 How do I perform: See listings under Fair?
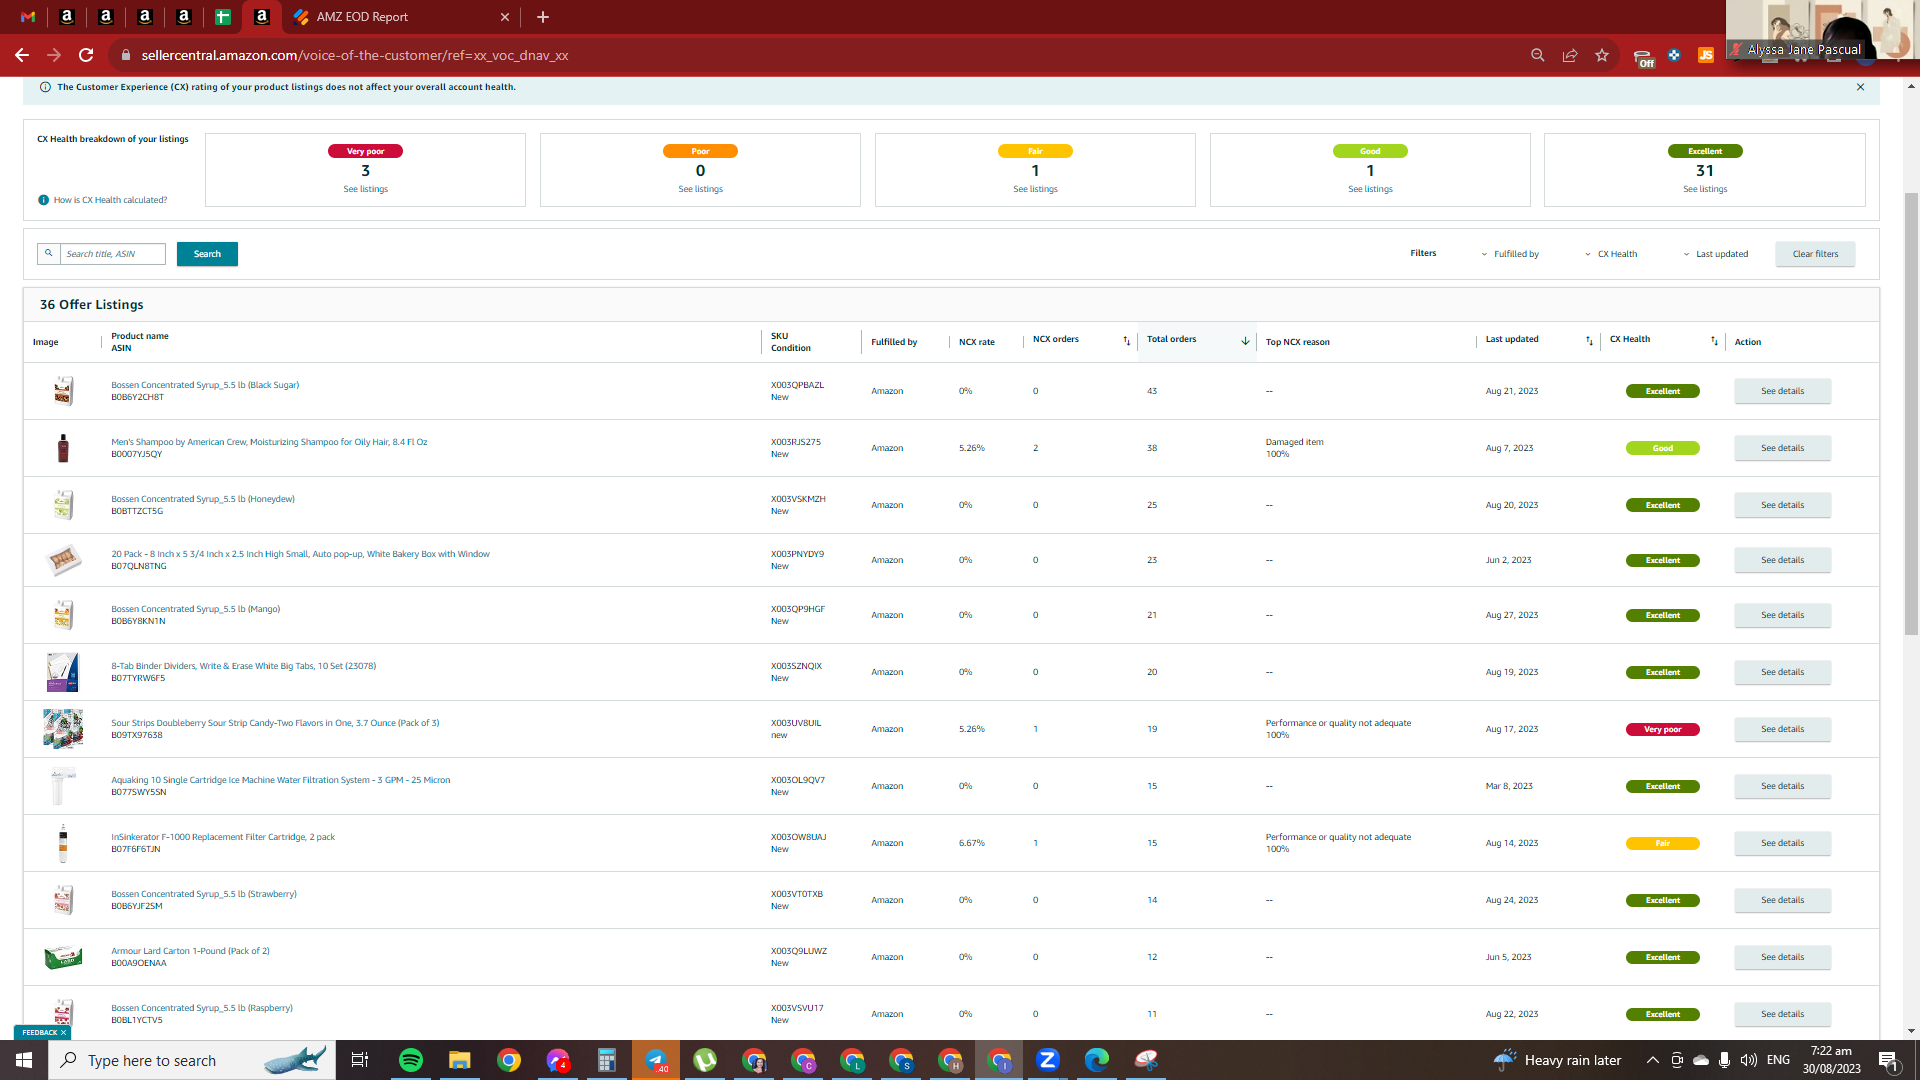(x=1035, y=189)
